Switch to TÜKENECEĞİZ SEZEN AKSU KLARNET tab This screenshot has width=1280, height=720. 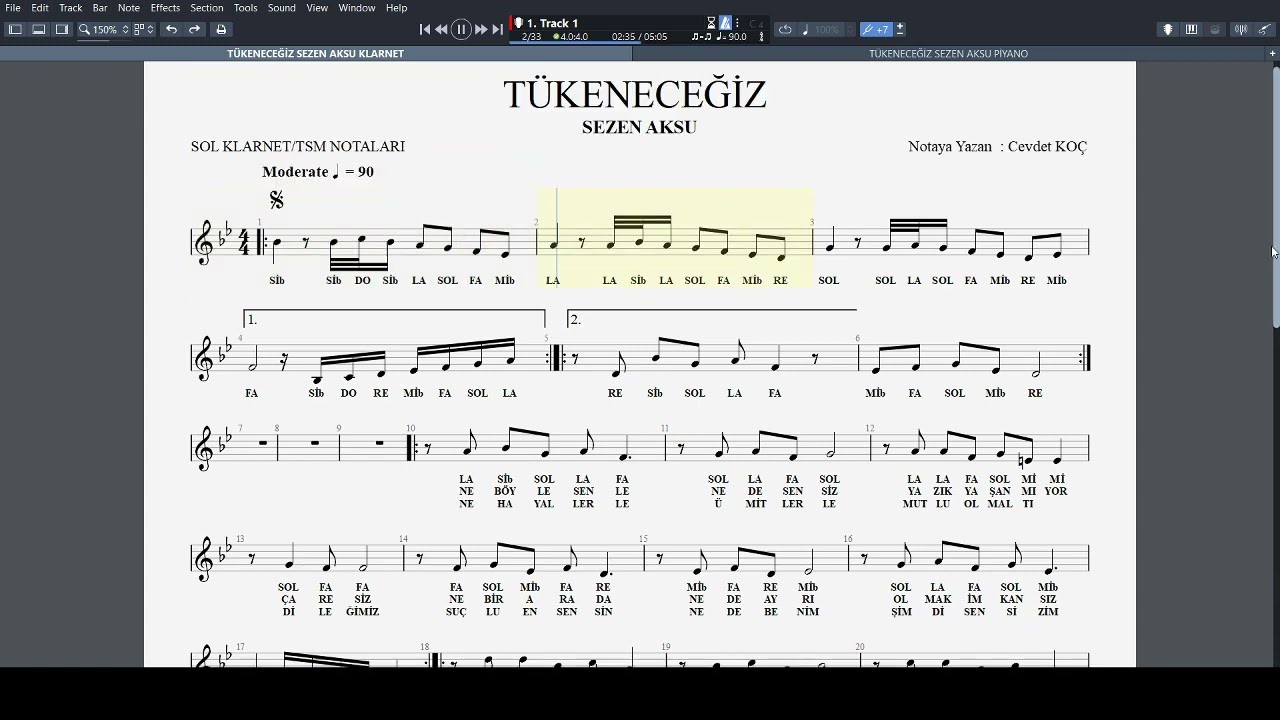click(316, 54)
